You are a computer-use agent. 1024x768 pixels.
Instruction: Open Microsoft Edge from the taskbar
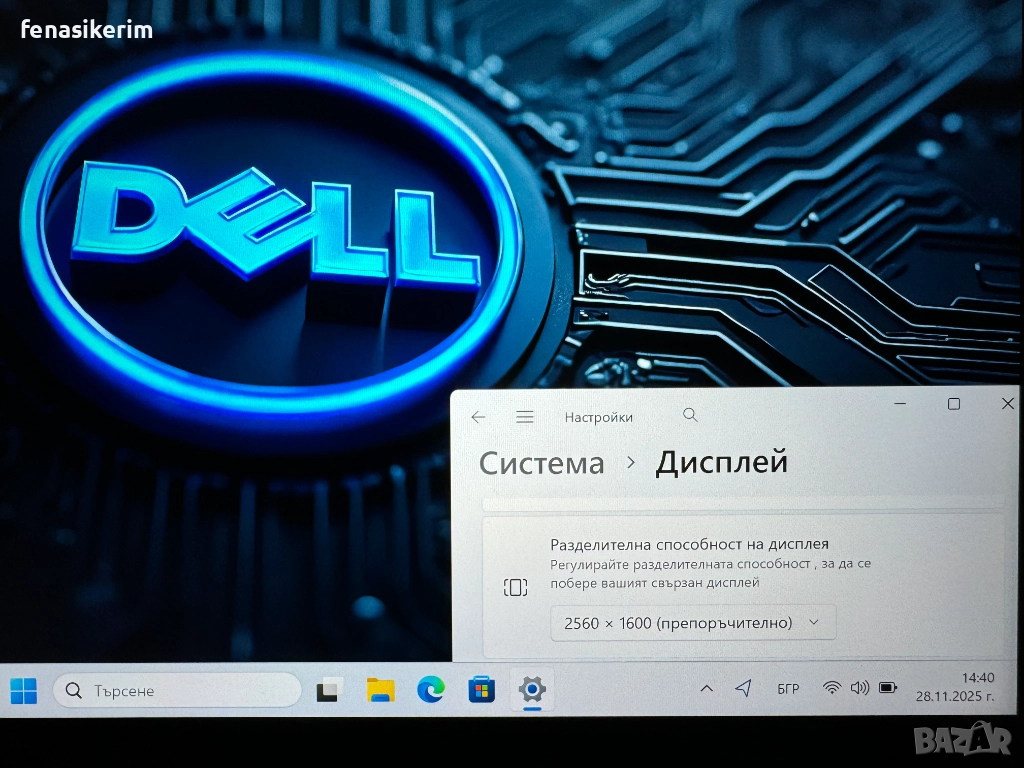tap(431, 689)
